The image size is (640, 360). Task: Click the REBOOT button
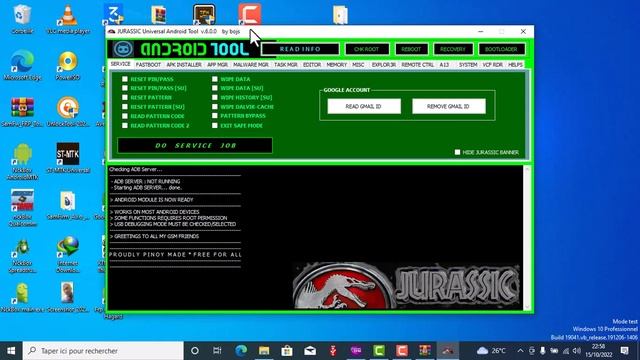click(x=411, y=49)
